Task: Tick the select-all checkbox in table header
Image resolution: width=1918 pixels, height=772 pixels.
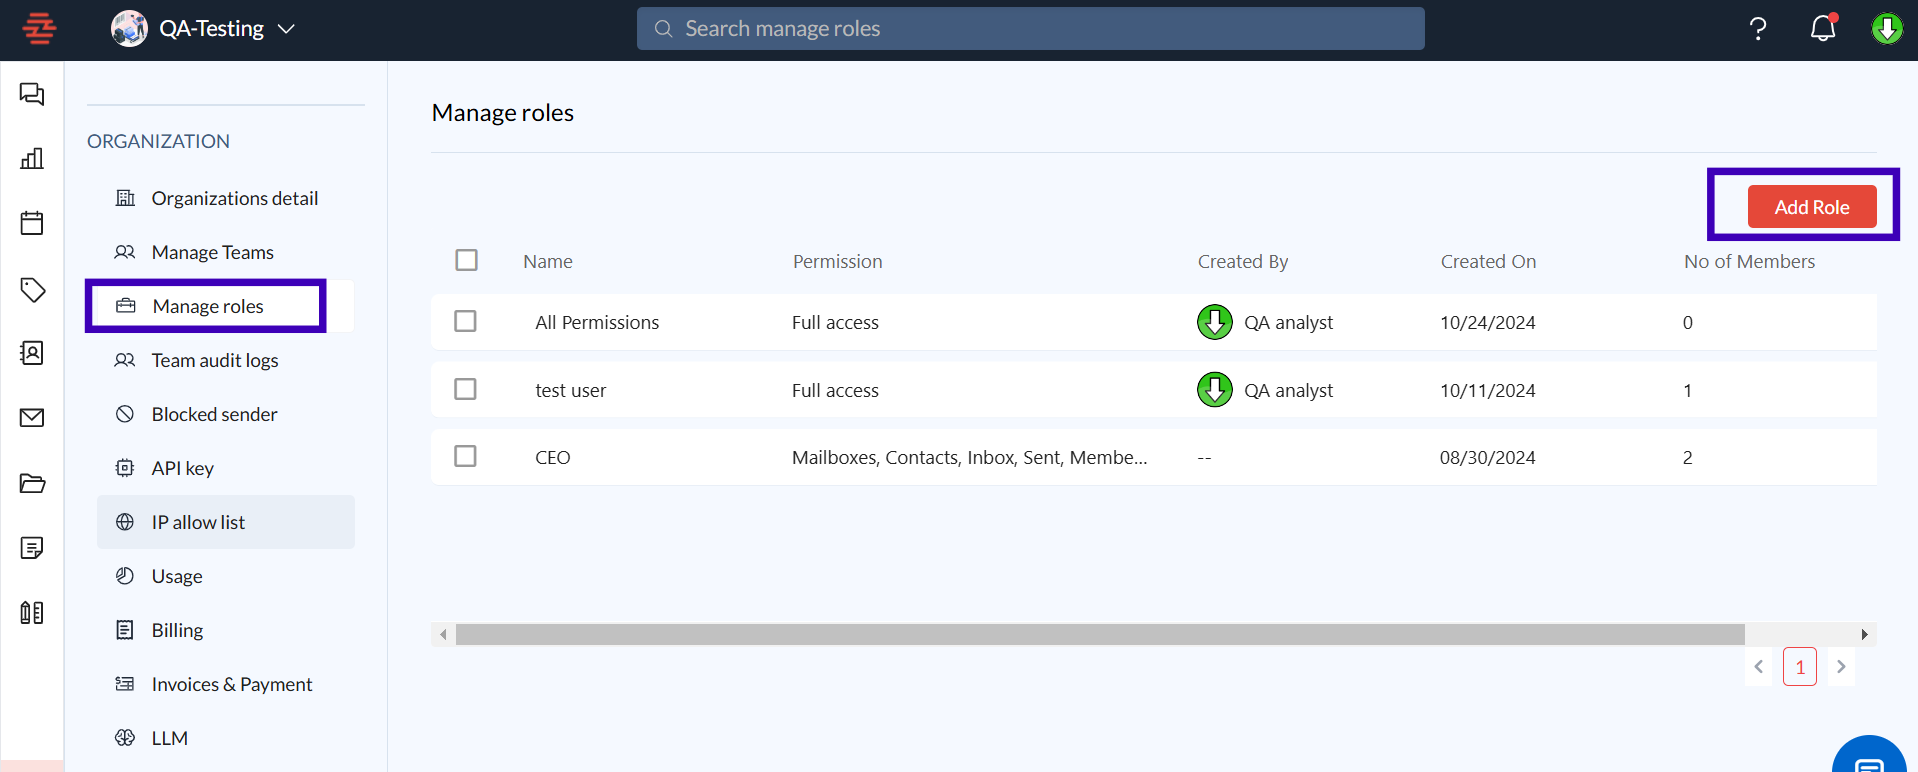Action: (466, 260)
